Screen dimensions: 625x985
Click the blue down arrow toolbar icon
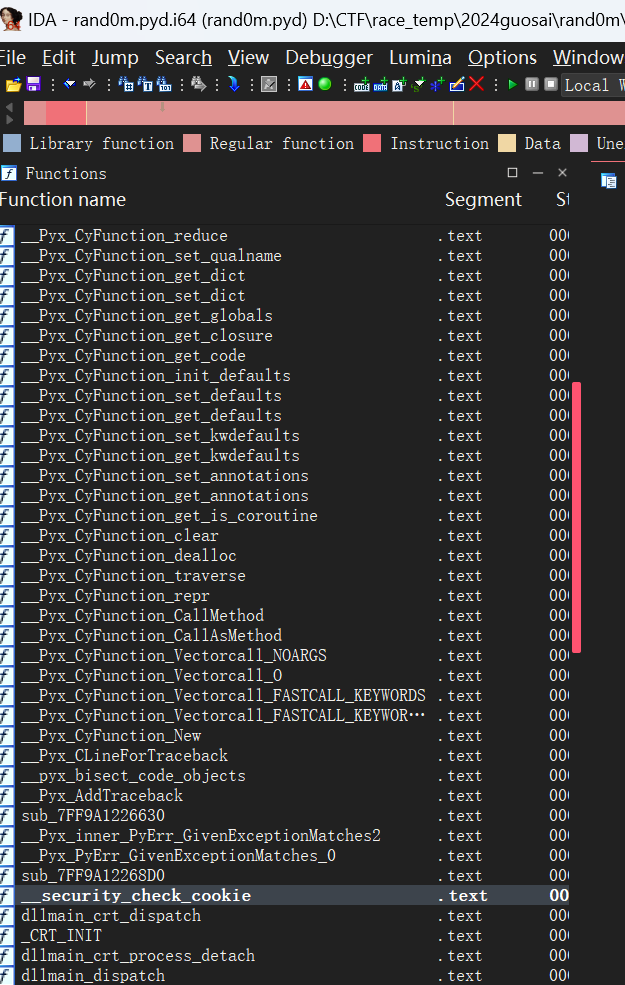pyautogui.click(x=232, y=85)
